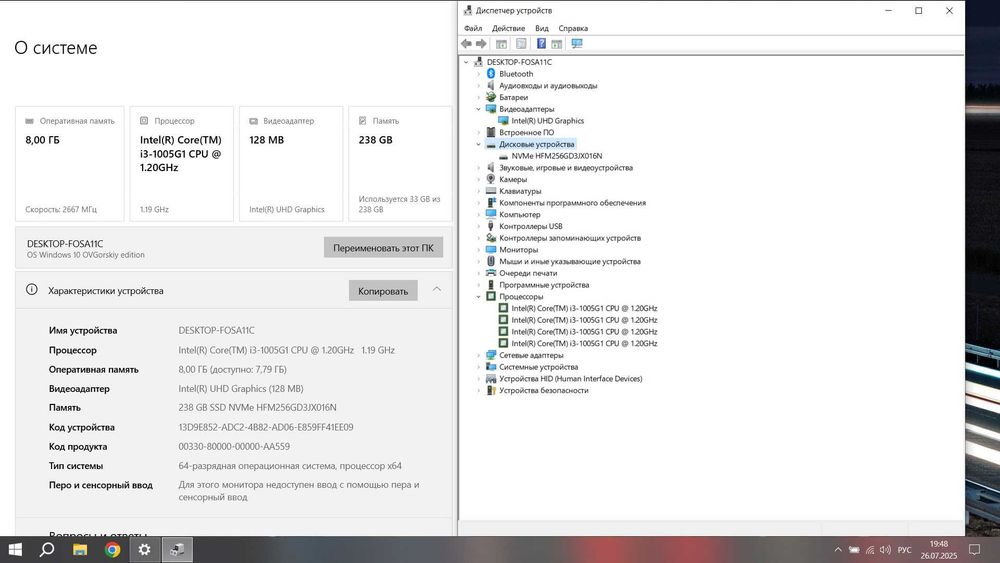Screen dimensions: 1000x563
Task: Click device code 13D9E852-ADC2-4B82-AD06-E859FF41EE09
Action: (x=266, y=427)
